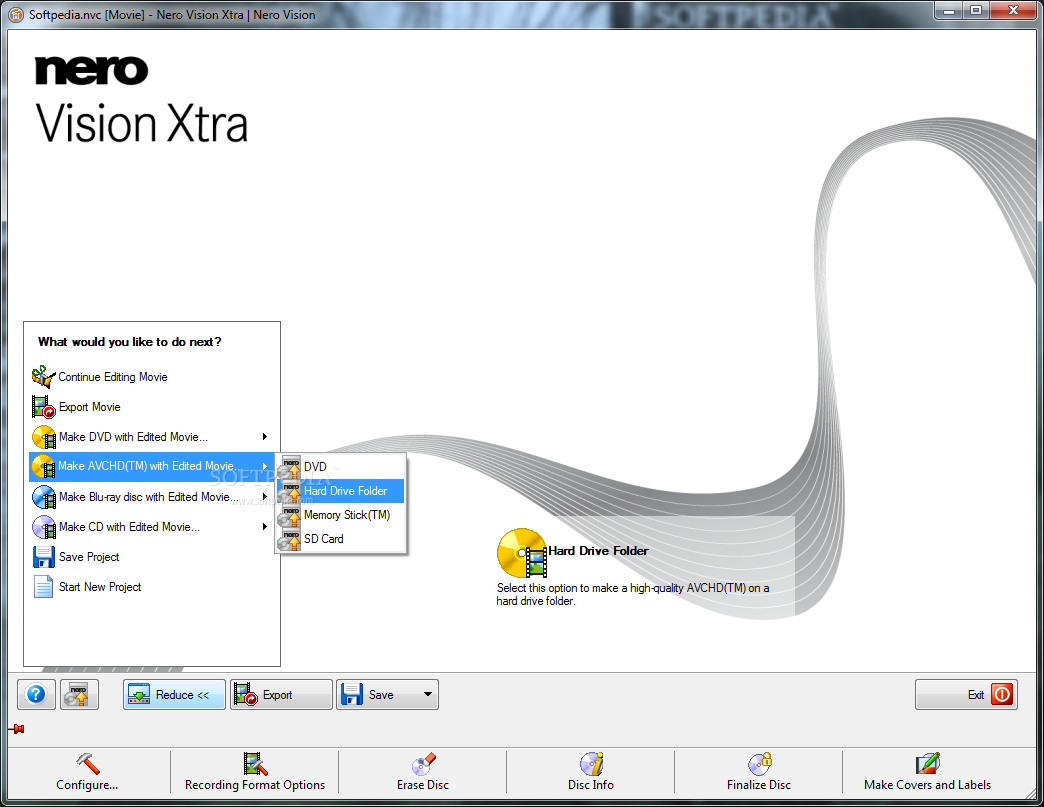
Task: Click the Export button in the bottom bar
Action: point(281,694)
